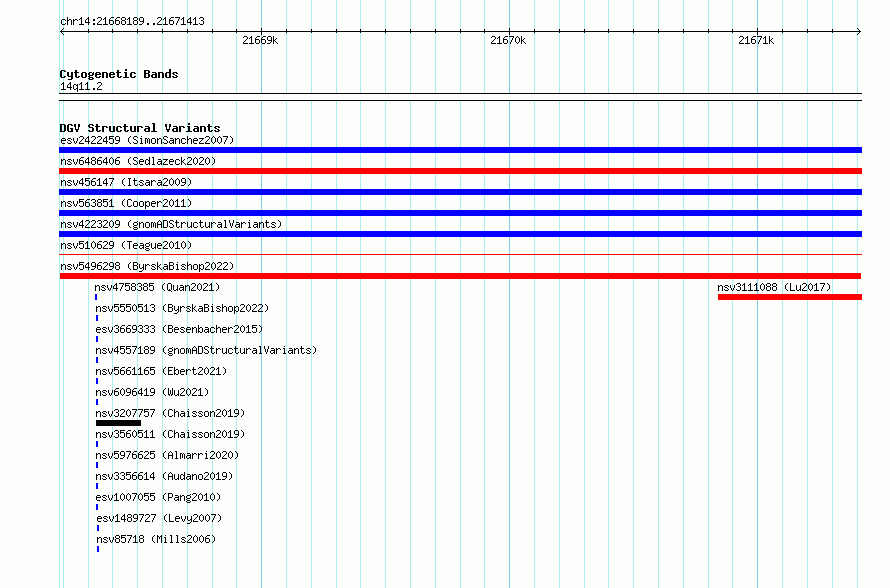Open nsv4758385 (Quan2021) variant
The image size is (890, 588).
tap(157, 287)
